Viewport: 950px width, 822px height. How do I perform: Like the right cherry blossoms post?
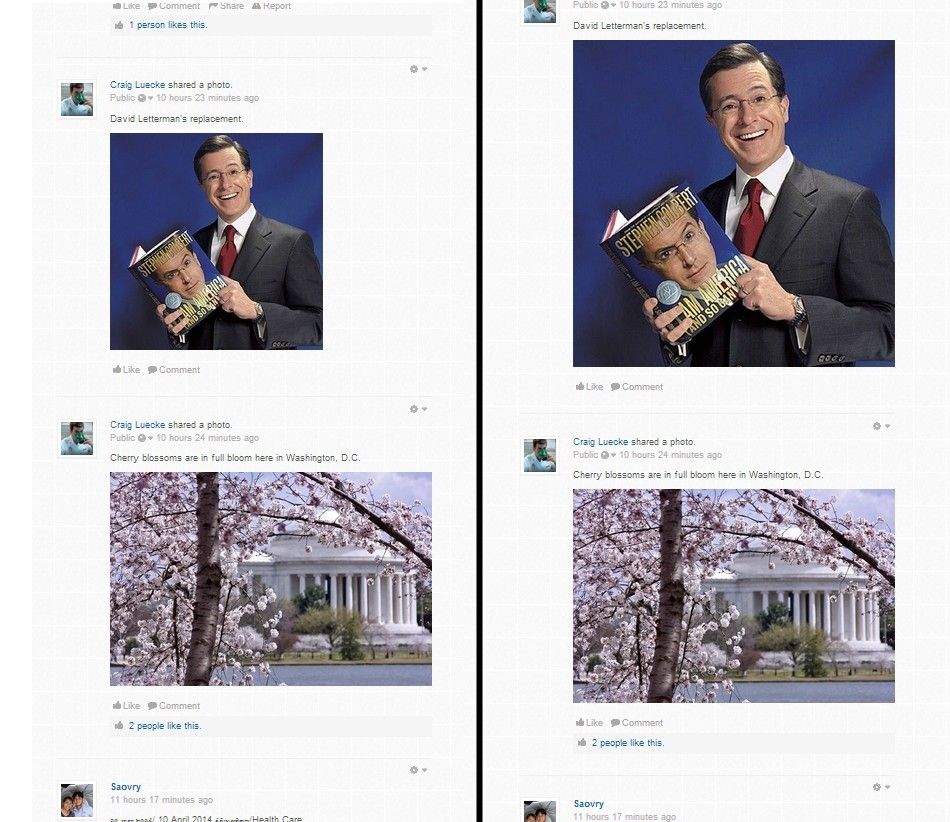pos(589,723)
